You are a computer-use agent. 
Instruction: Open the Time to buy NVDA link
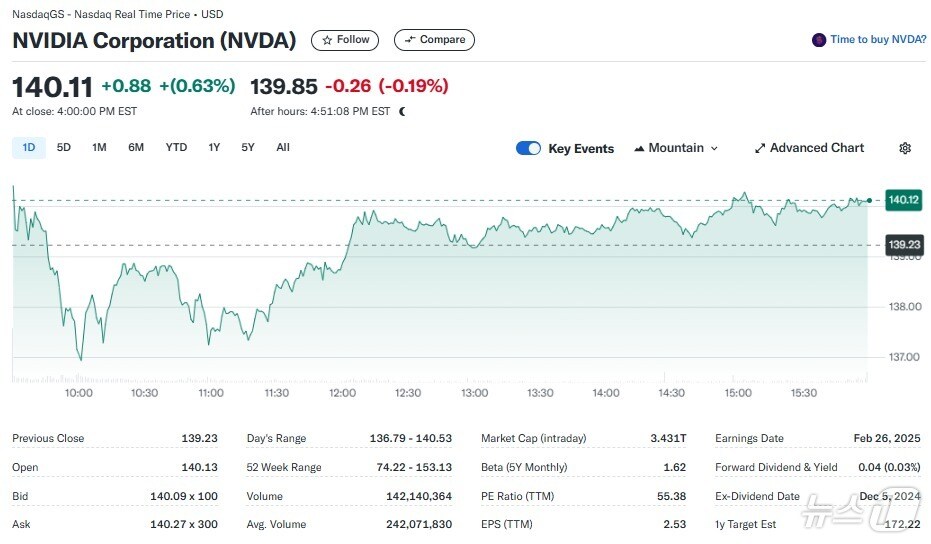click(877, 40)
